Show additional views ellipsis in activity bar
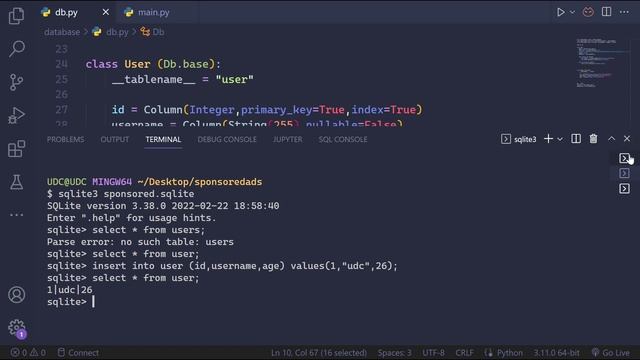 [16, 215]
